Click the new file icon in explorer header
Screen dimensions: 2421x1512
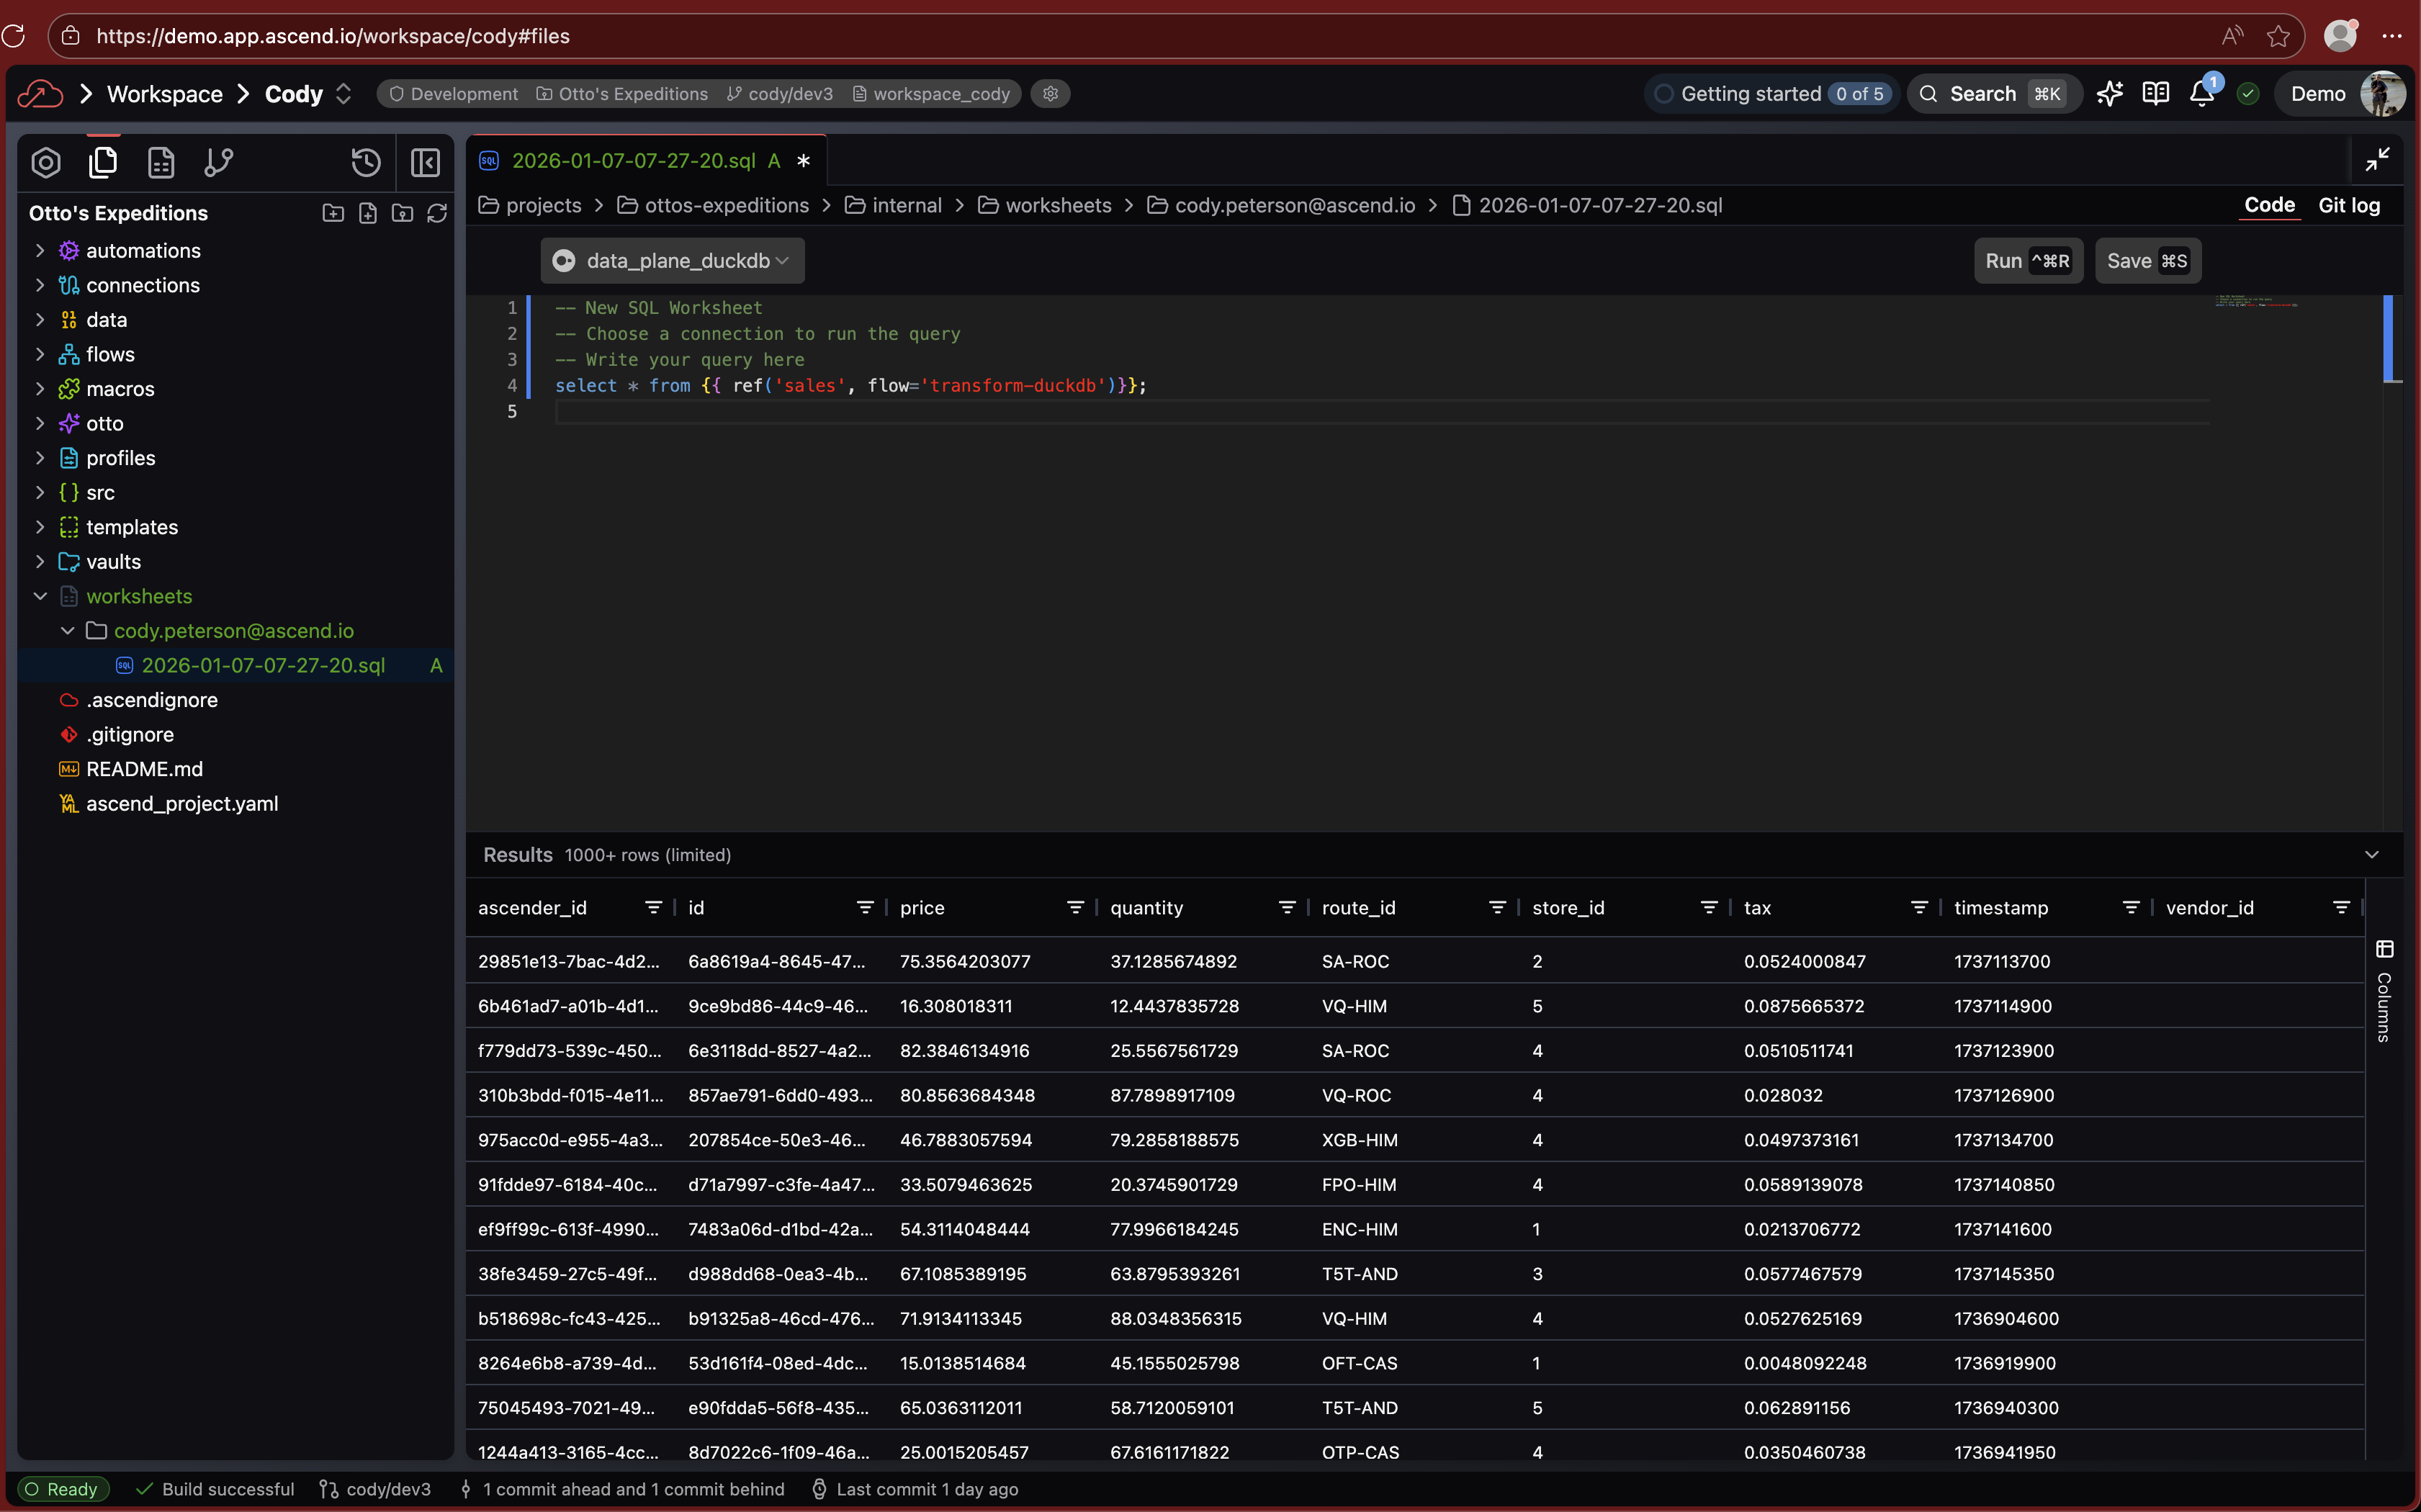point(368,213)
